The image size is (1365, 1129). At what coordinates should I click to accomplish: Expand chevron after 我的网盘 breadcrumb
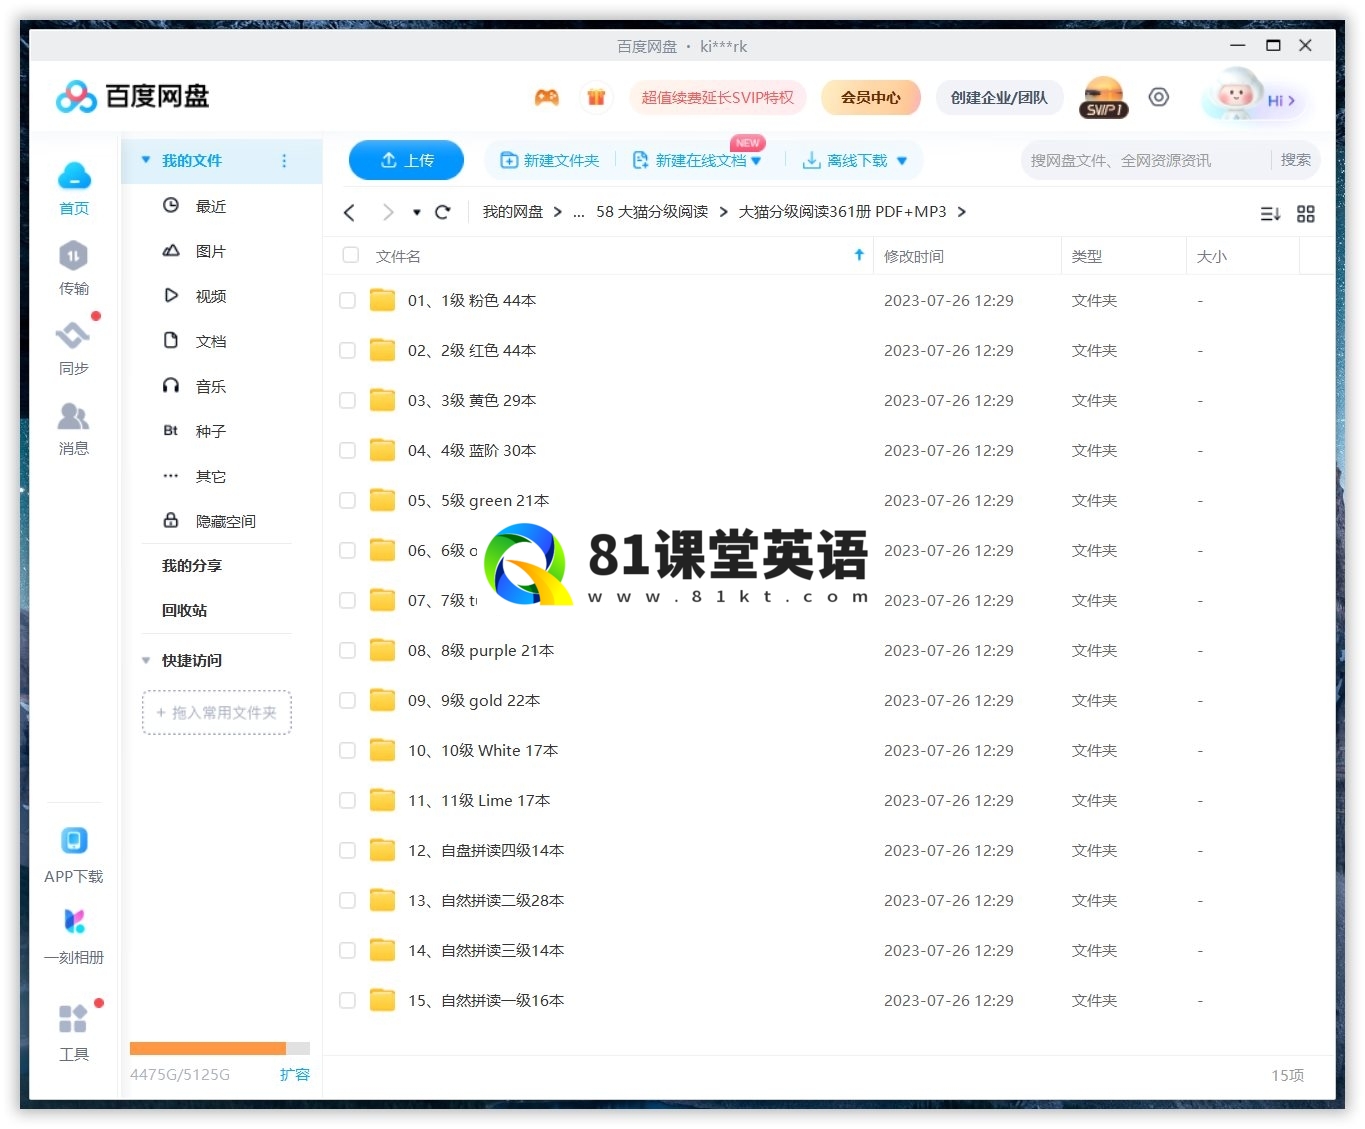[557, 212]
